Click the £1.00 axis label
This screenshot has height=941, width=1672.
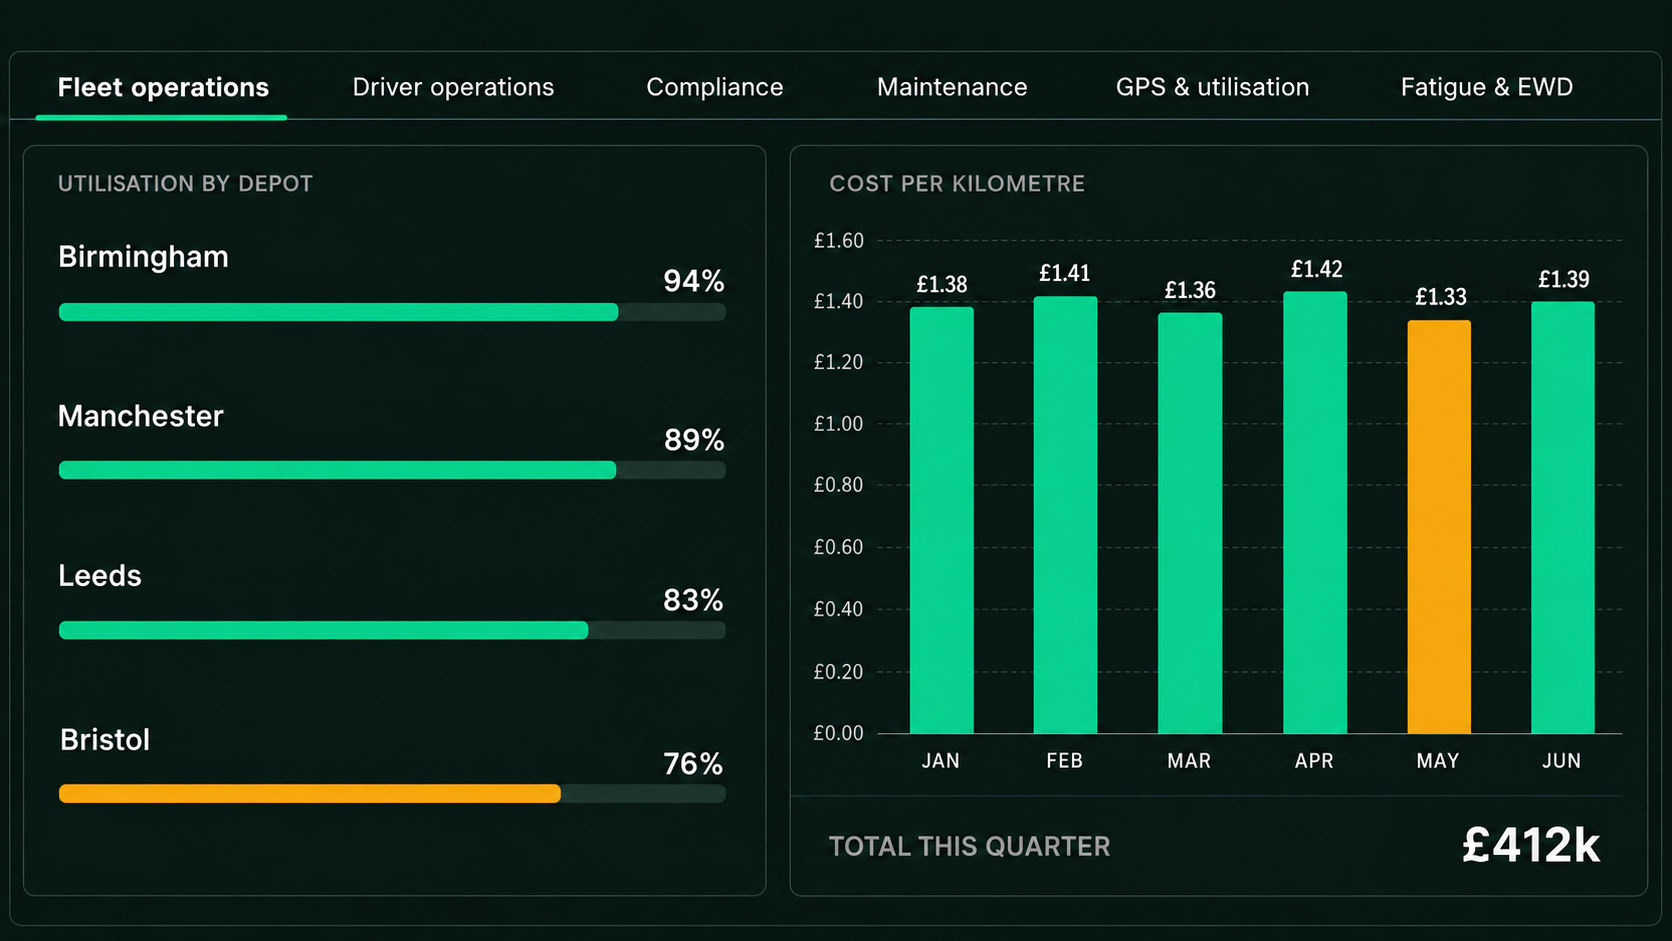click(x=839, y=424)
